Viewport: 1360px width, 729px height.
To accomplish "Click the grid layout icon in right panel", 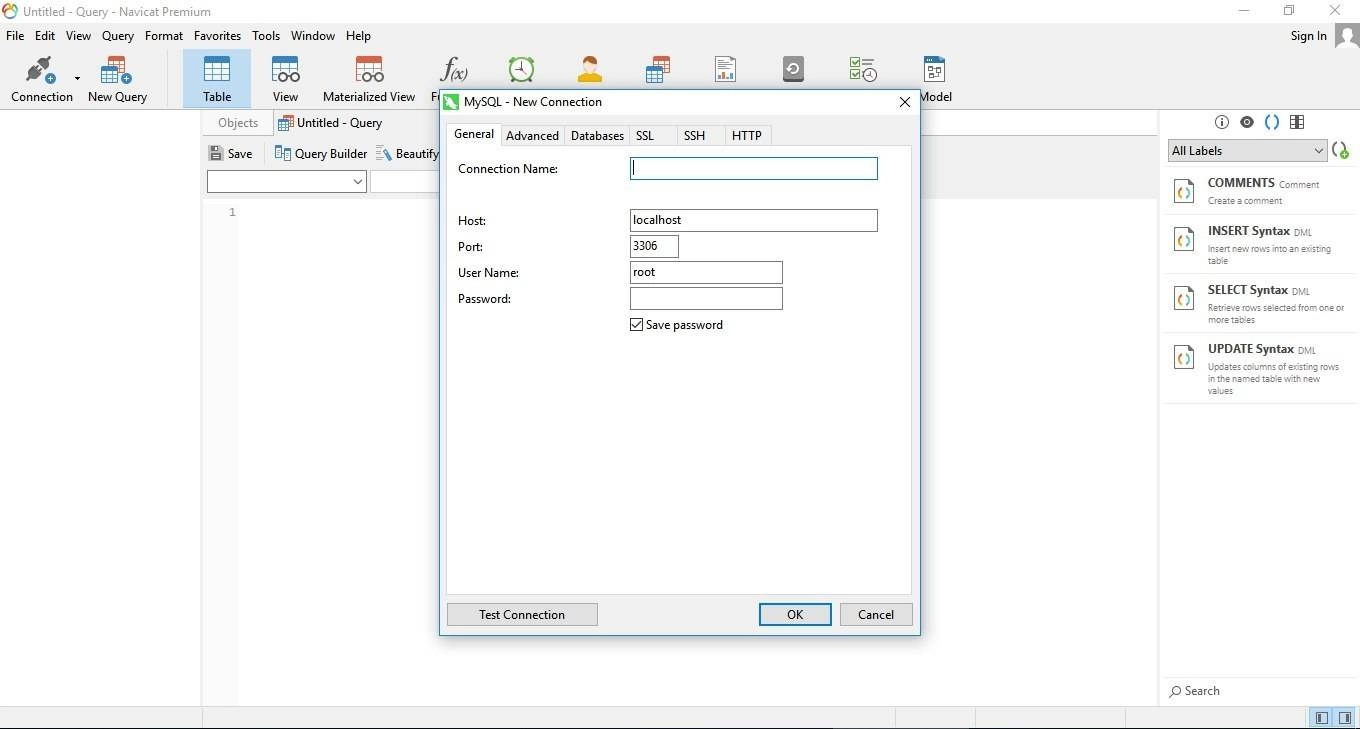I will tap(1297, 122).
